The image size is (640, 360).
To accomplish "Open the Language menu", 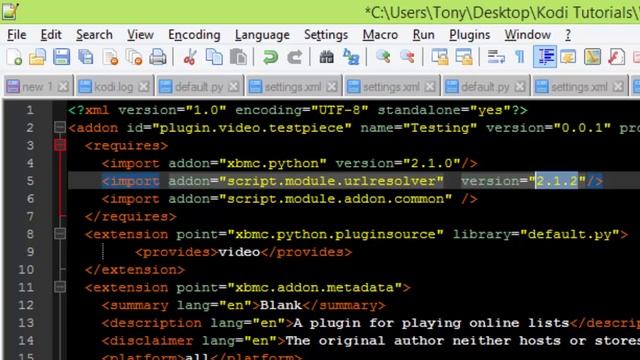I will tap(262, 35).
